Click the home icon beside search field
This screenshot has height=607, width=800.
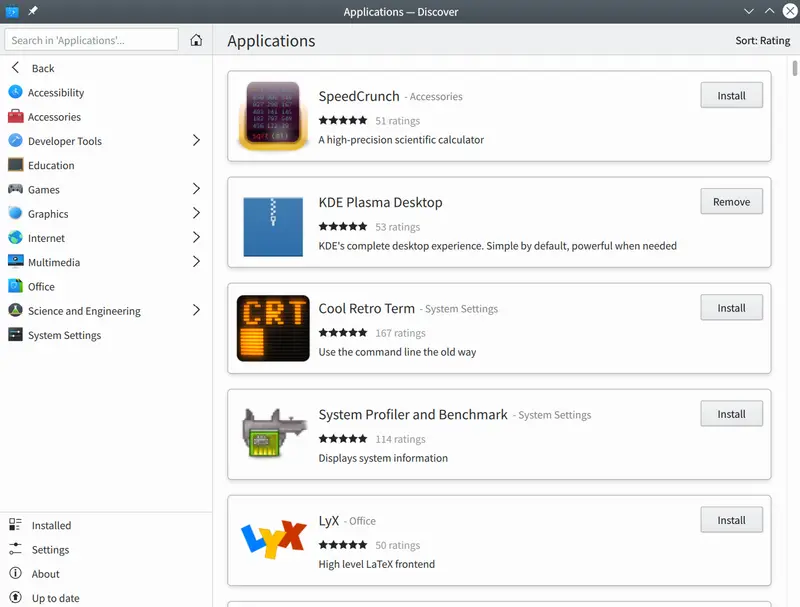pyautogui.click(x=196, y=40)
